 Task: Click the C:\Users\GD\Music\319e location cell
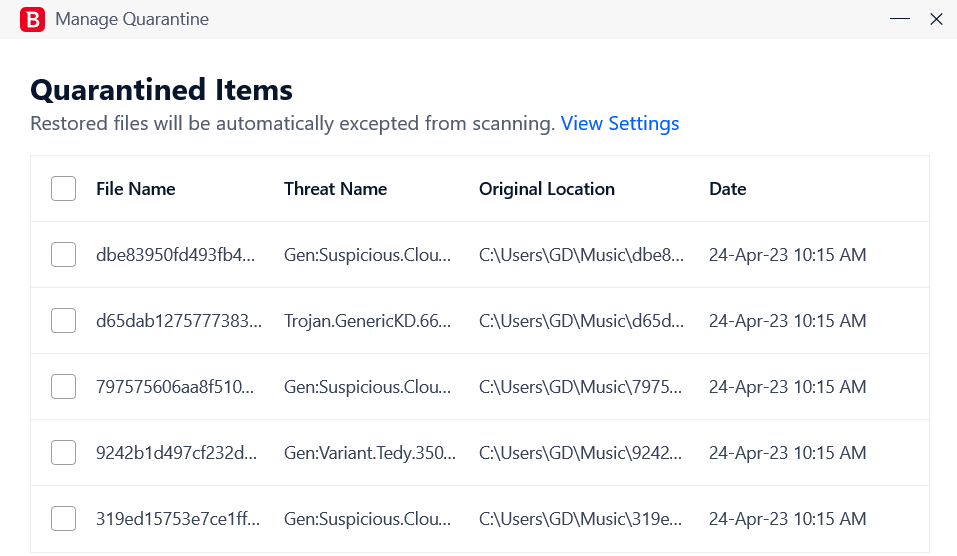click(580, 518)
